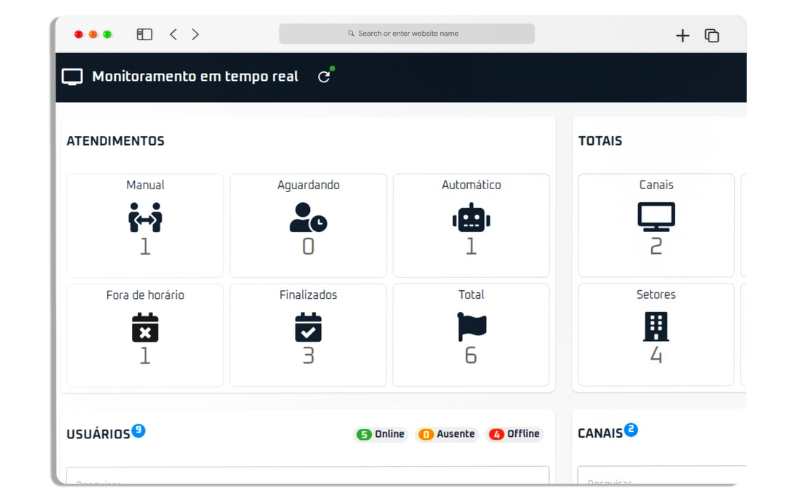Click the 'CANAIS' section heading
This screenshot has height=500, width=800.
(600, 434)
